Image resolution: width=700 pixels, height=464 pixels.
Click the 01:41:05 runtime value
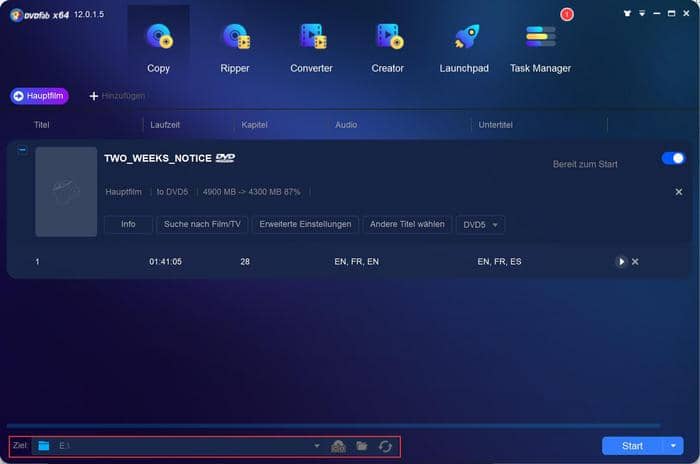click(166, 262)
